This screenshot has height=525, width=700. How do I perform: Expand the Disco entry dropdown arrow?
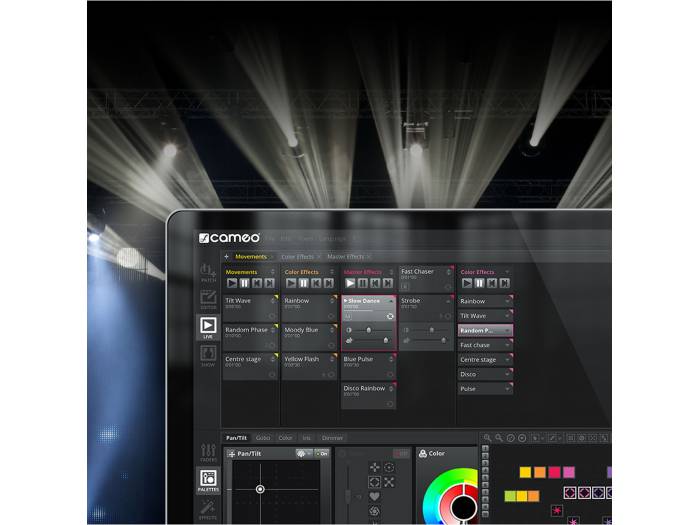coord(507,374)
